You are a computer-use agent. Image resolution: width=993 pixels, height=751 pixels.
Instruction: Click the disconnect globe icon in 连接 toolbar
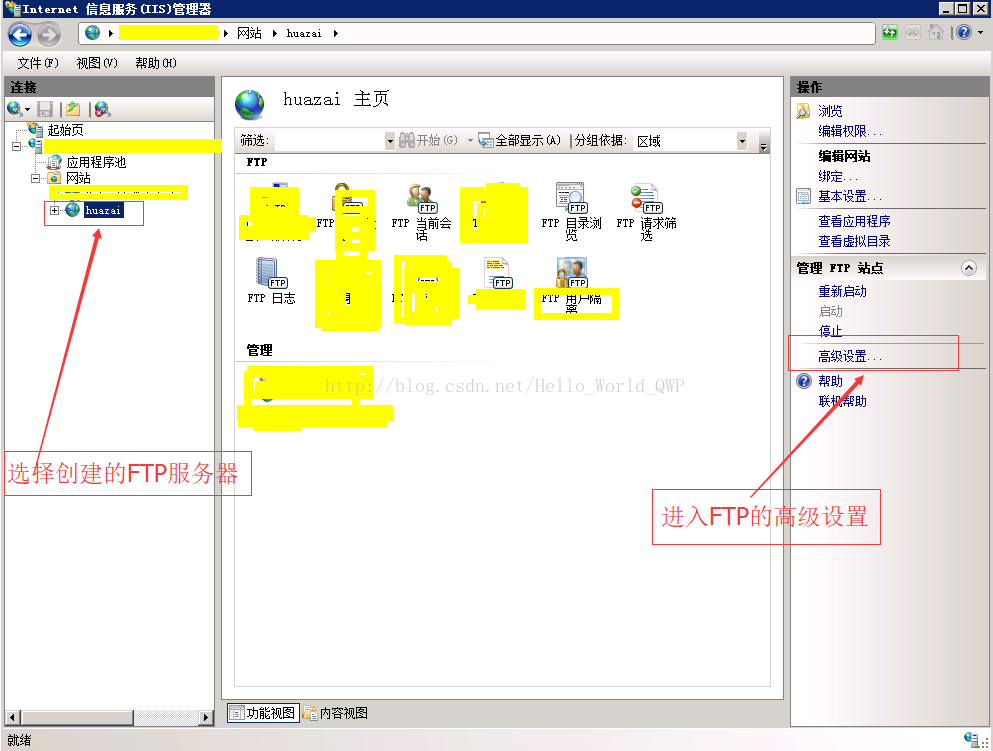pos(102,109)
